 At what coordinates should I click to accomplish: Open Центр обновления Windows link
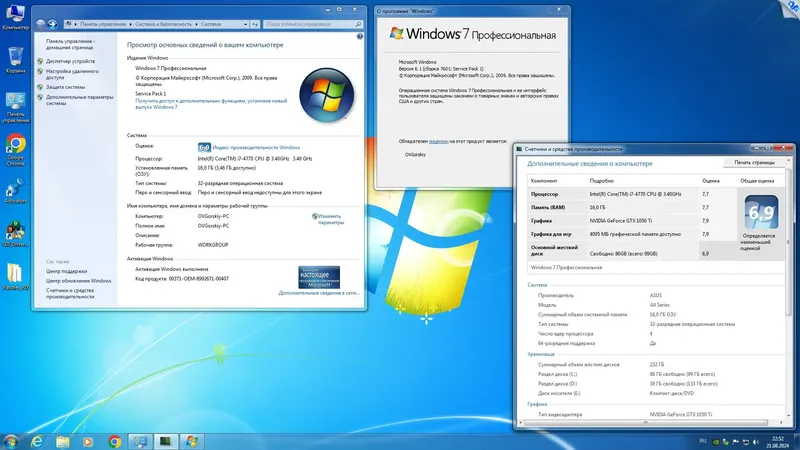tap(79, 281)
